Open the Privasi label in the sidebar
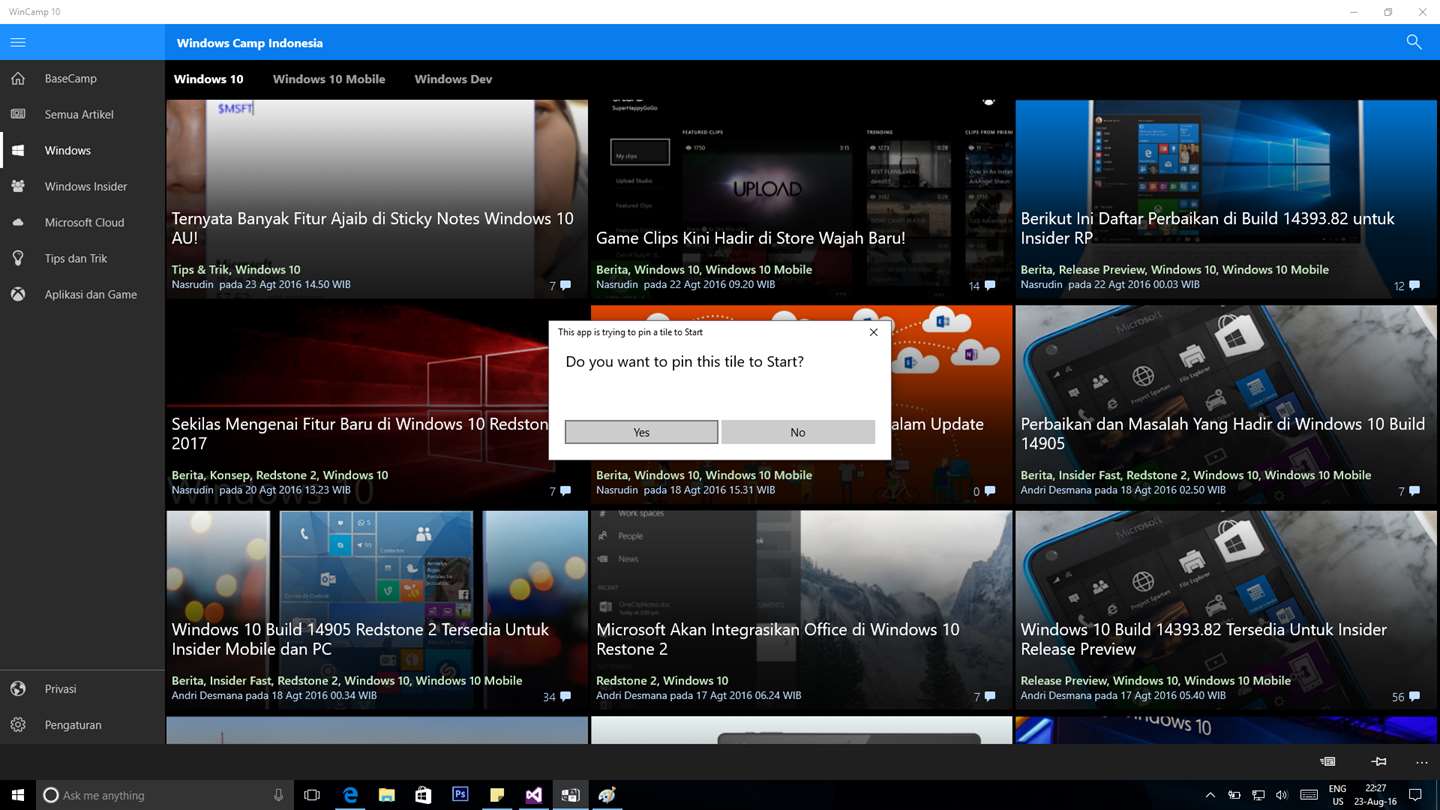The height and width of the screenshot is (810, 1440). [x=60, y=689]
